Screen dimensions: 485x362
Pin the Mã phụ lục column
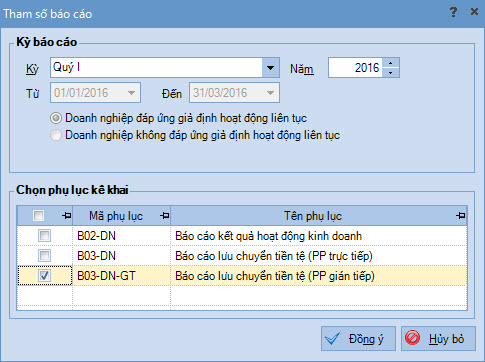pos(165,216)
